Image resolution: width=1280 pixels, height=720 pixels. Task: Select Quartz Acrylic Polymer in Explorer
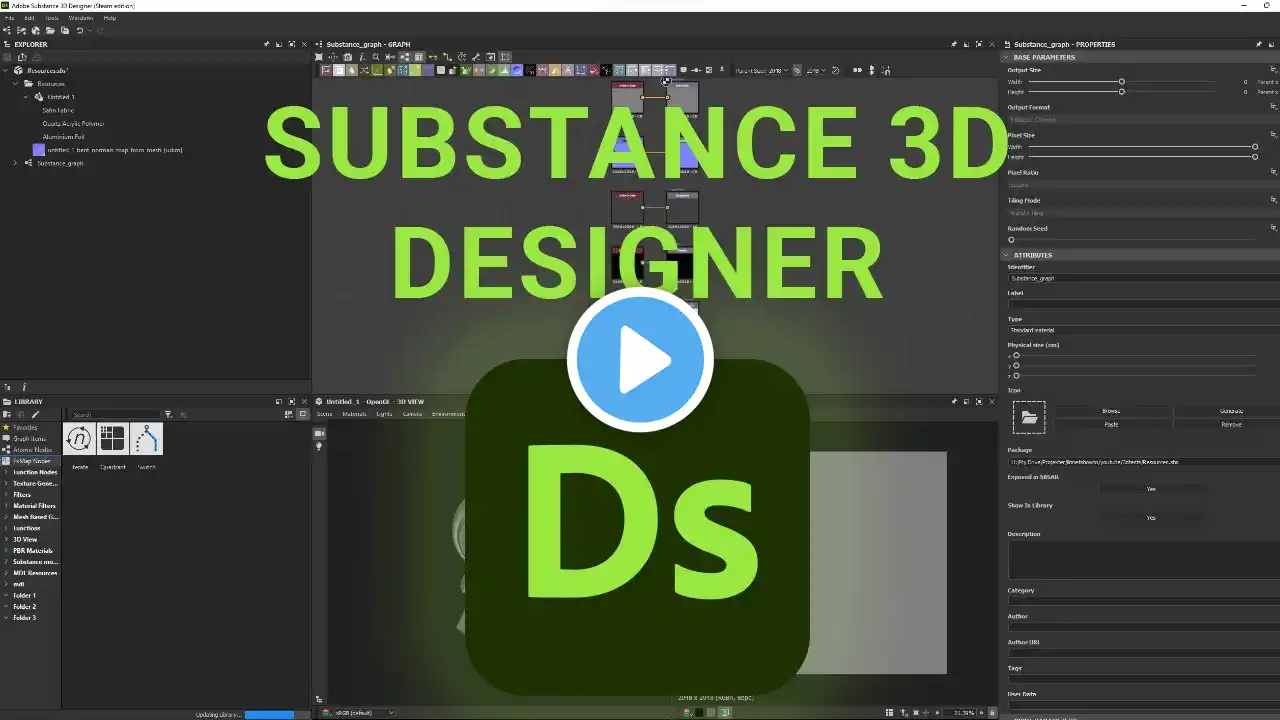click(x=73, y=123)
